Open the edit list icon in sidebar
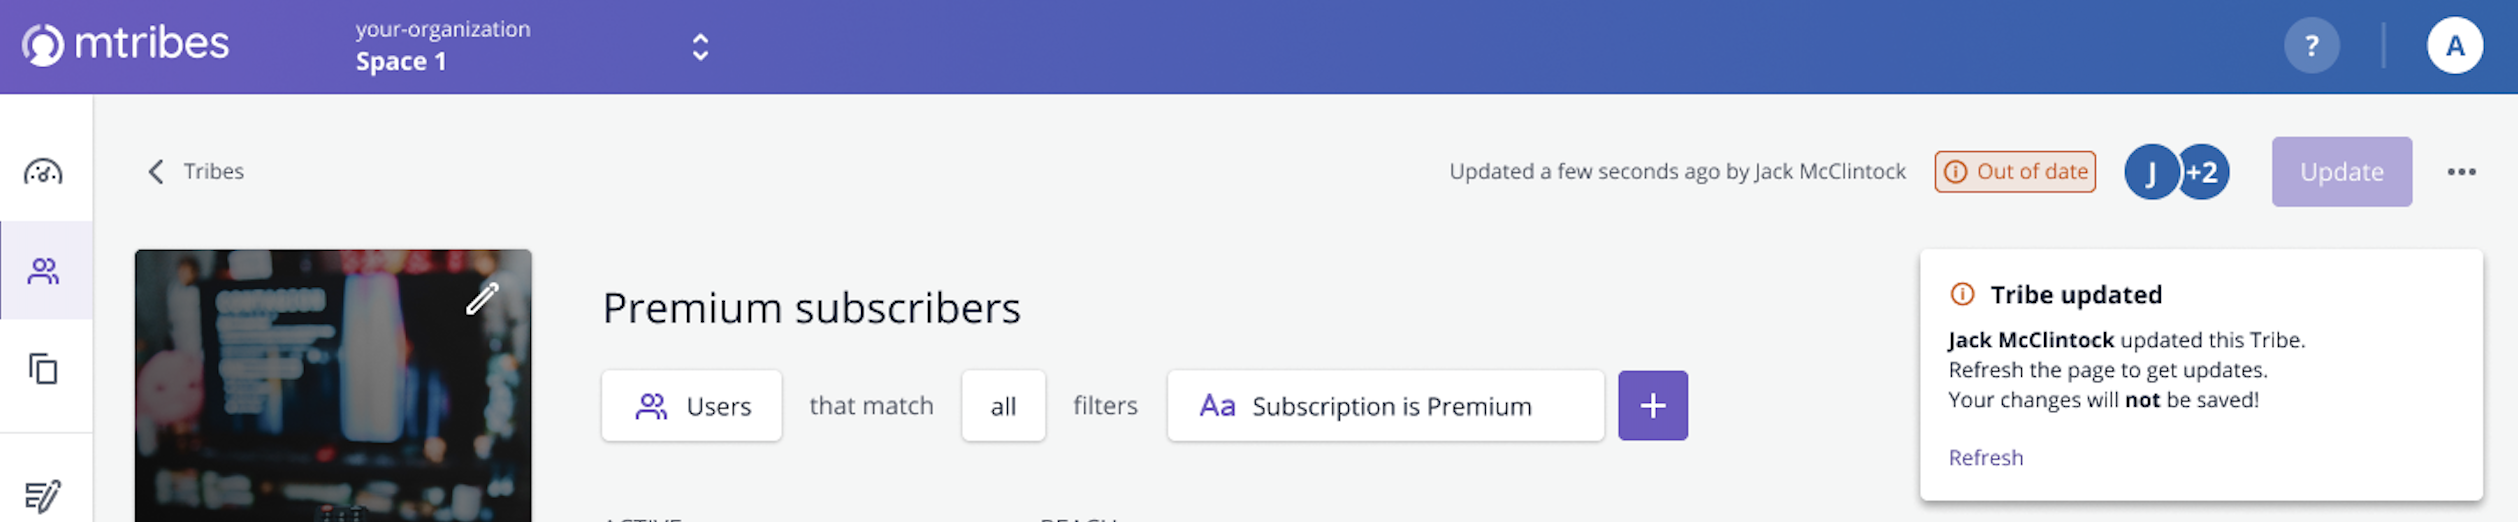Image resolution: width=2518 pixels, height=522 pixels. 43,495
